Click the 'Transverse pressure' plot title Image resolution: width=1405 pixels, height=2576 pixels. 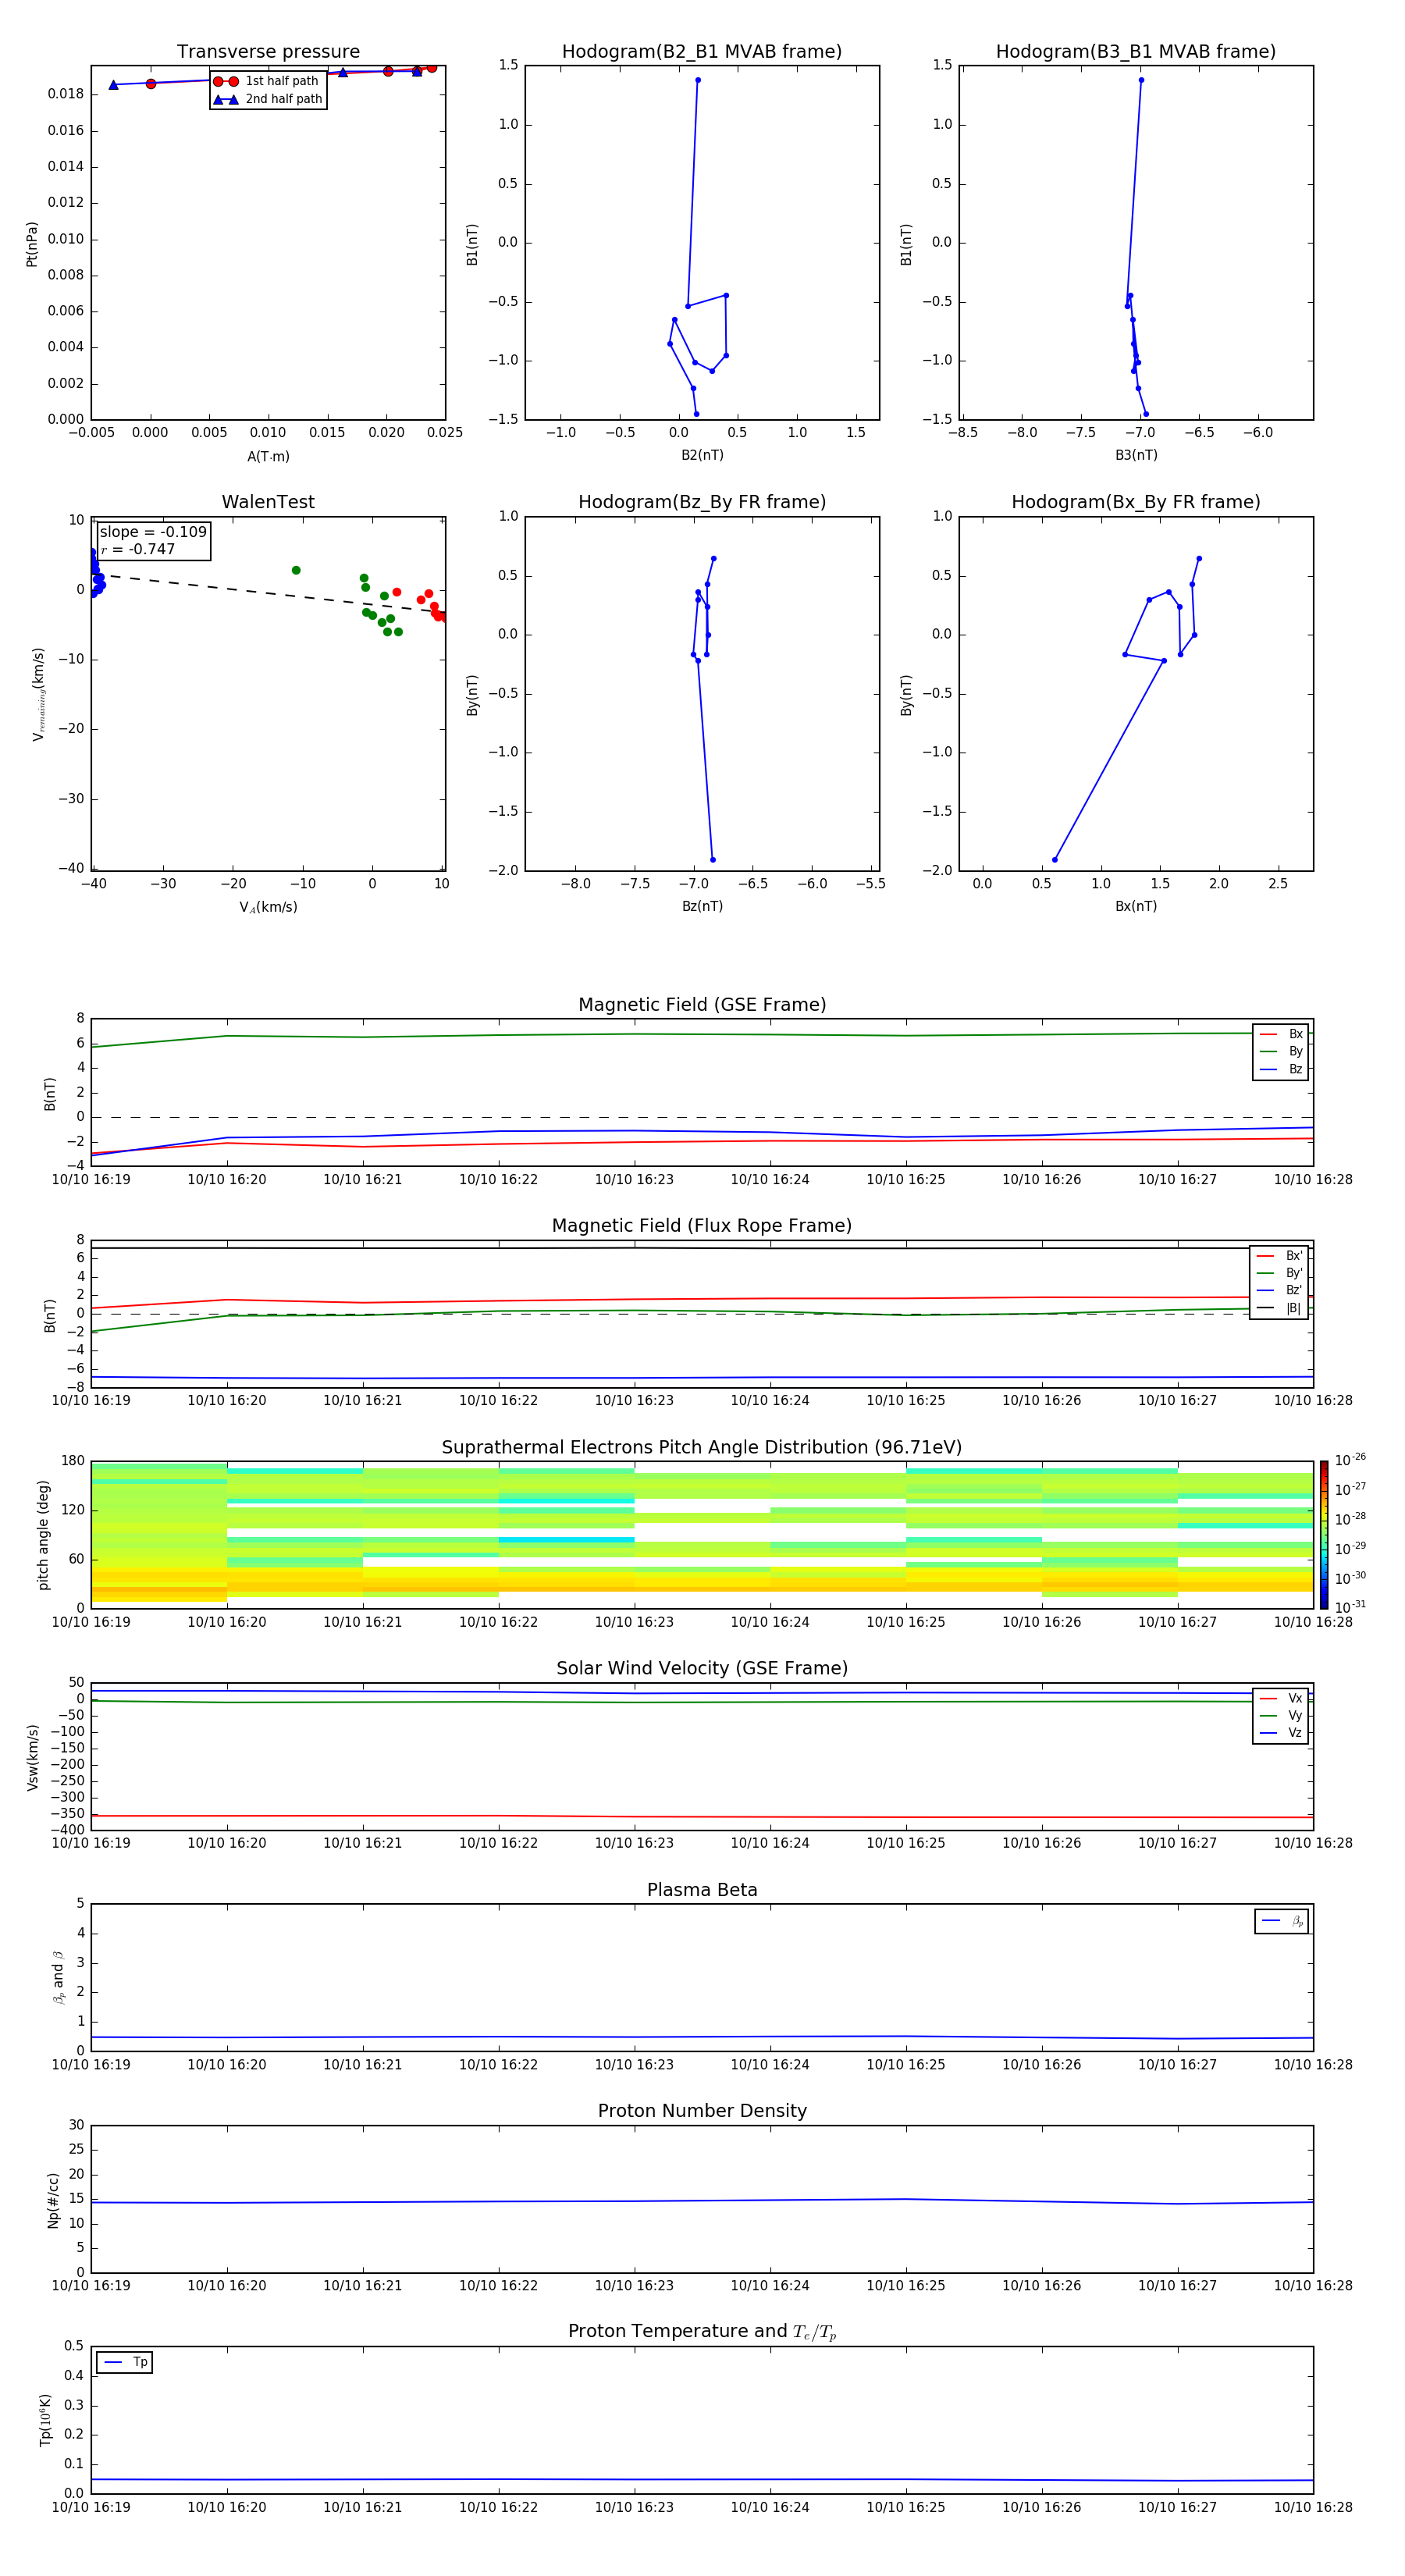click(x=268, y=52)
